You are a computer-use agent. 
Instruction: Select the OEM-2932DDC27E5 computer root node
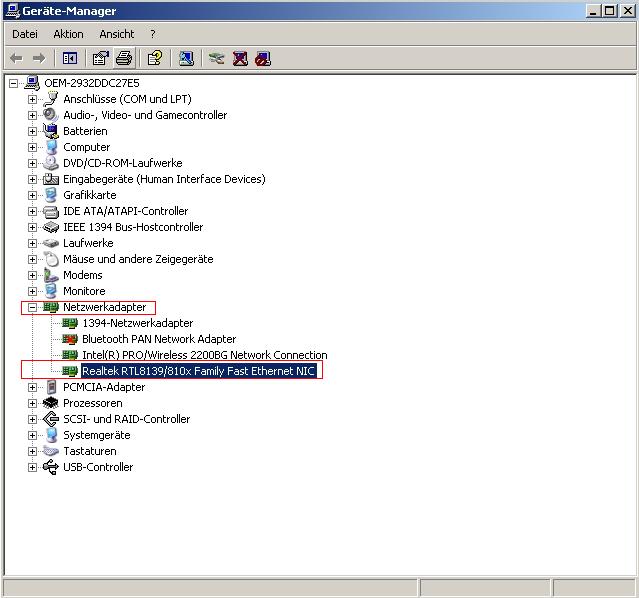91,83
